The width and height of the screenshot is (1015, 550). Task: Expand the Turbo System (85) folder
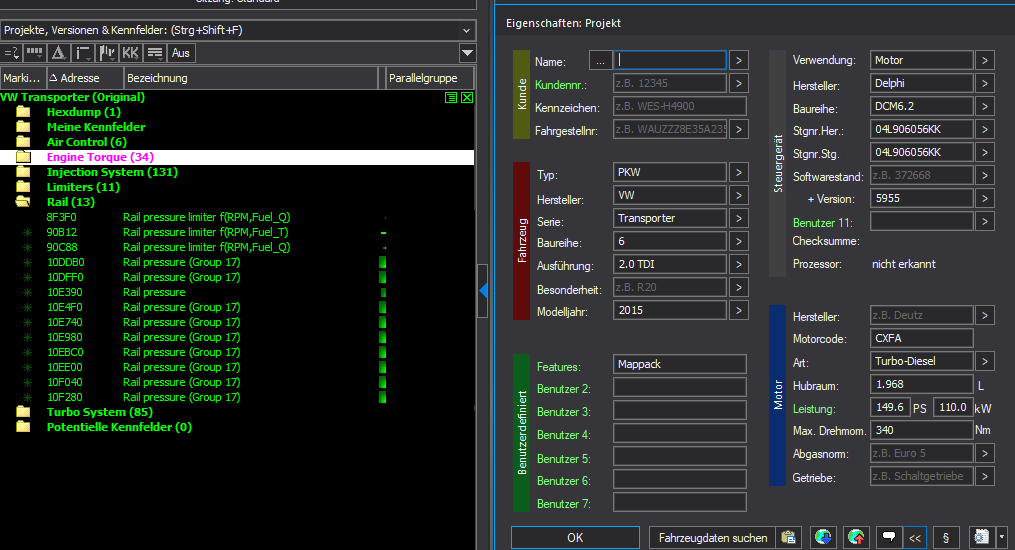[x=23, y=412]
